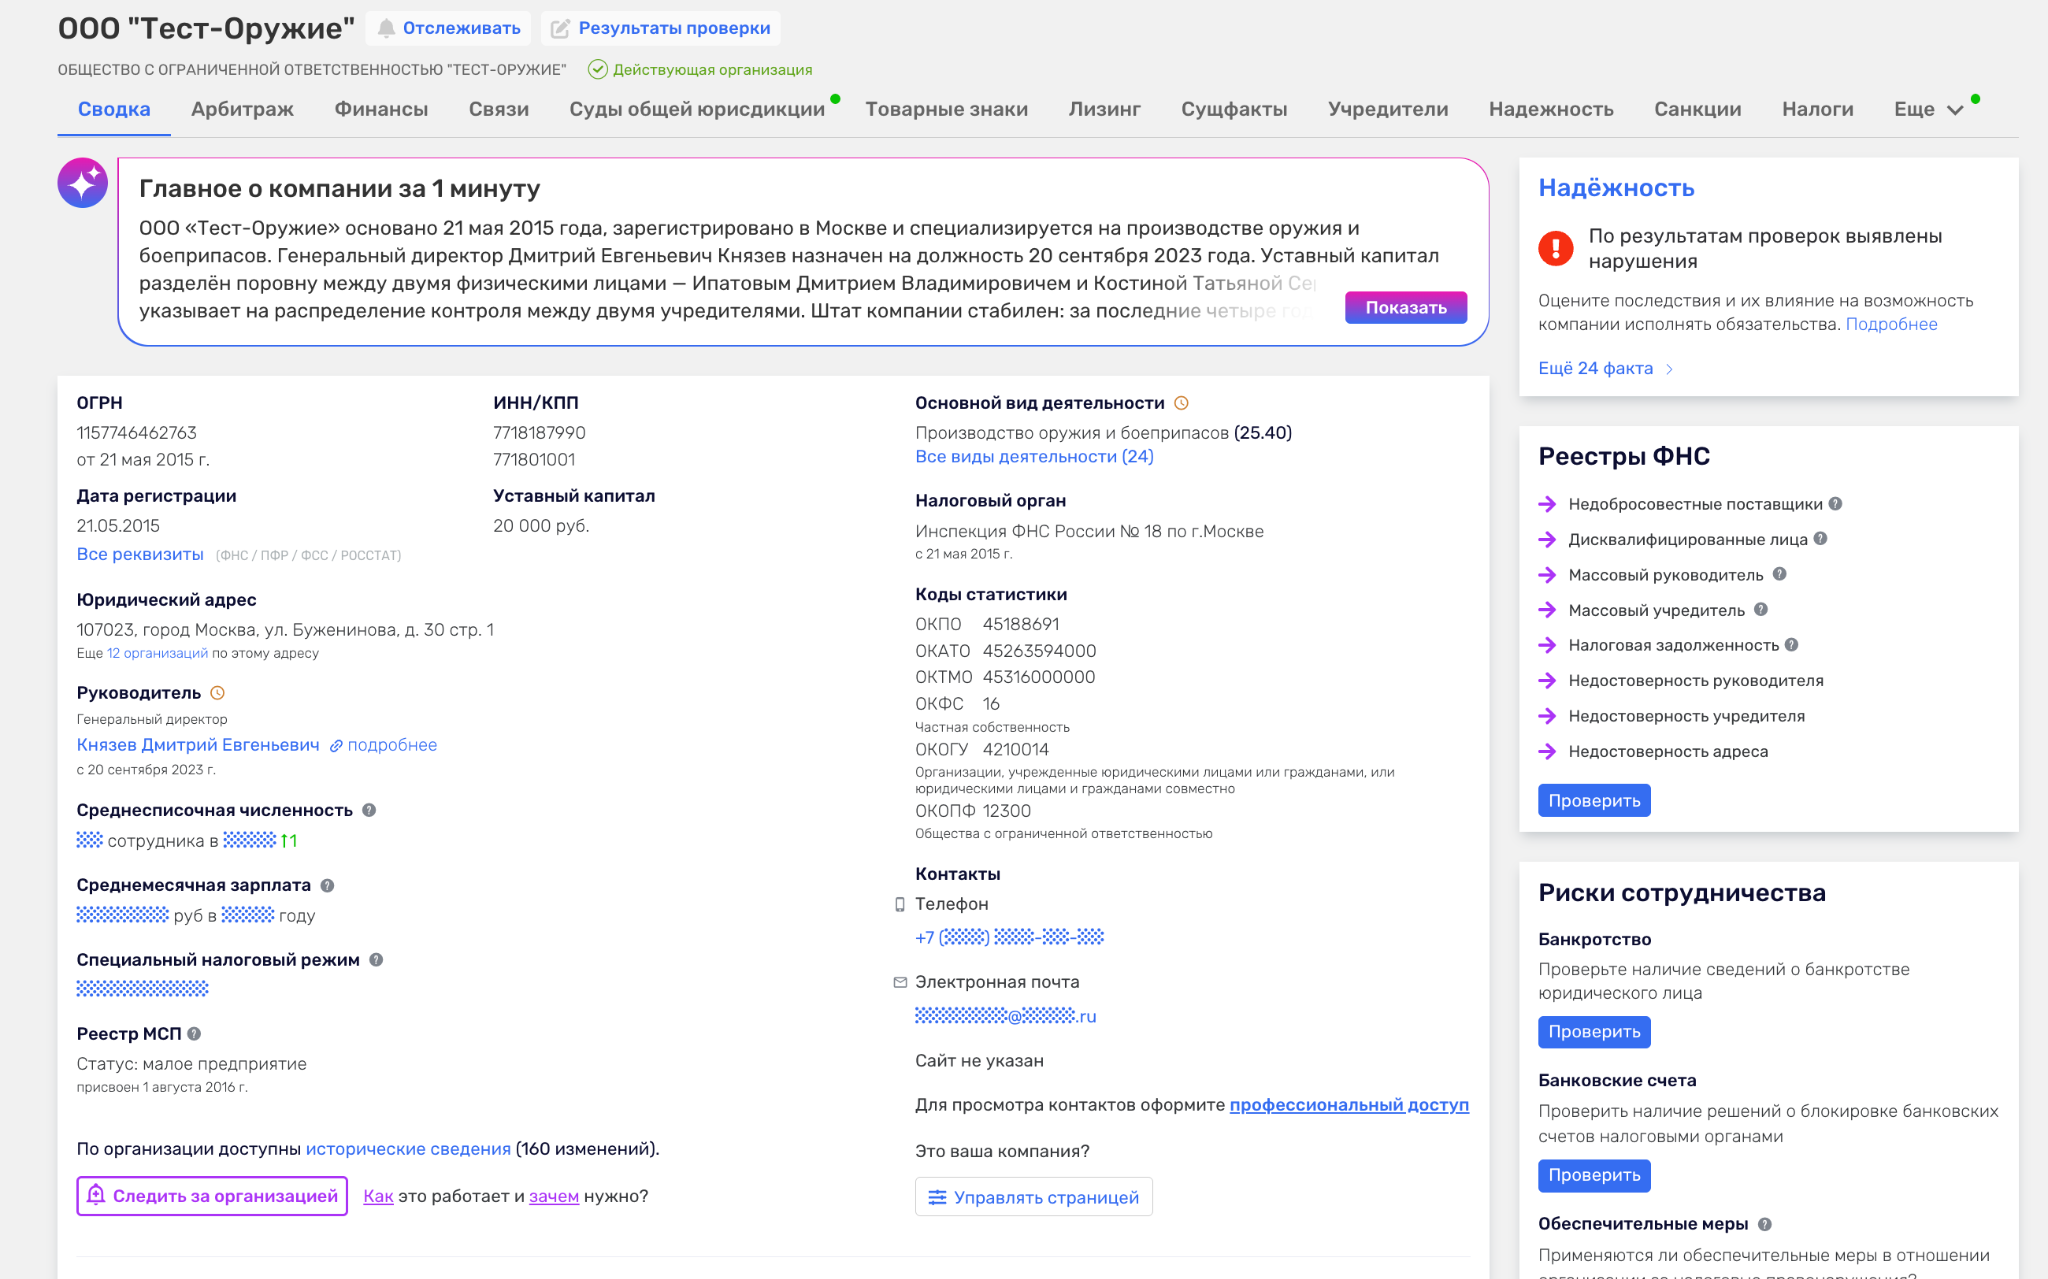Image resolution: width=2048 pixels, height=1279 pixels.
Task: Click Проверить under Банковские счета
Action: pos(1594,1175)
